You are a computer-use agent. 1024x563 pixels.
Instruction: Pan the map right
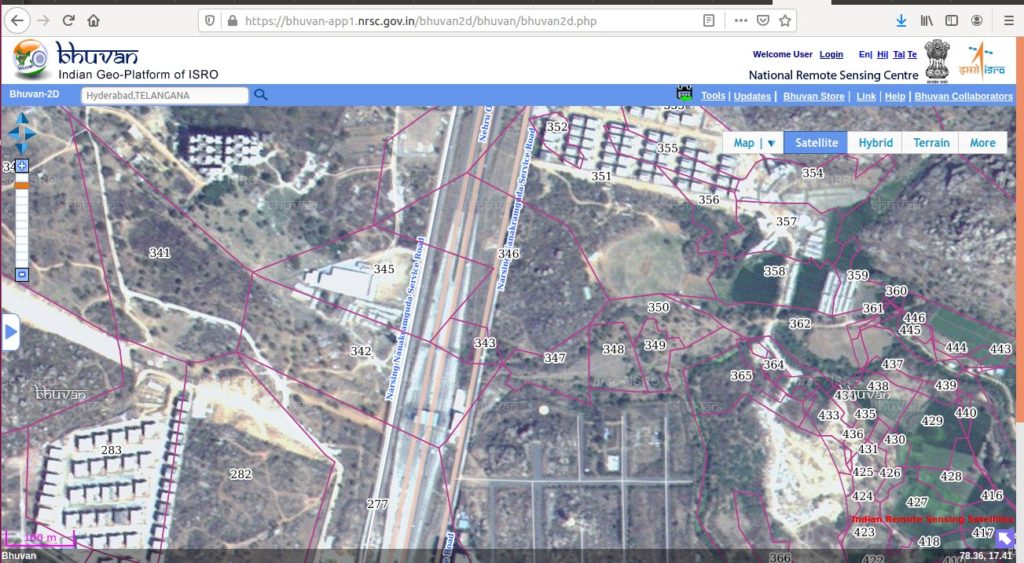(31, 133)
